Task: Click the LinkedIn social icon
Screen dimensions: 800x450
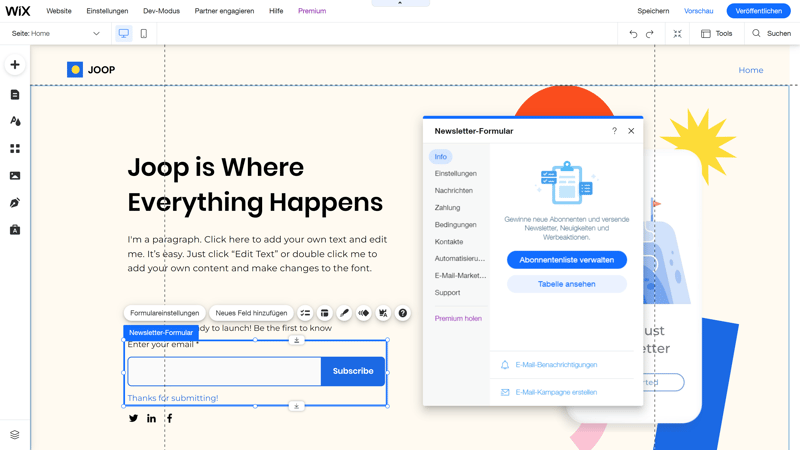Action: point(152,418)
